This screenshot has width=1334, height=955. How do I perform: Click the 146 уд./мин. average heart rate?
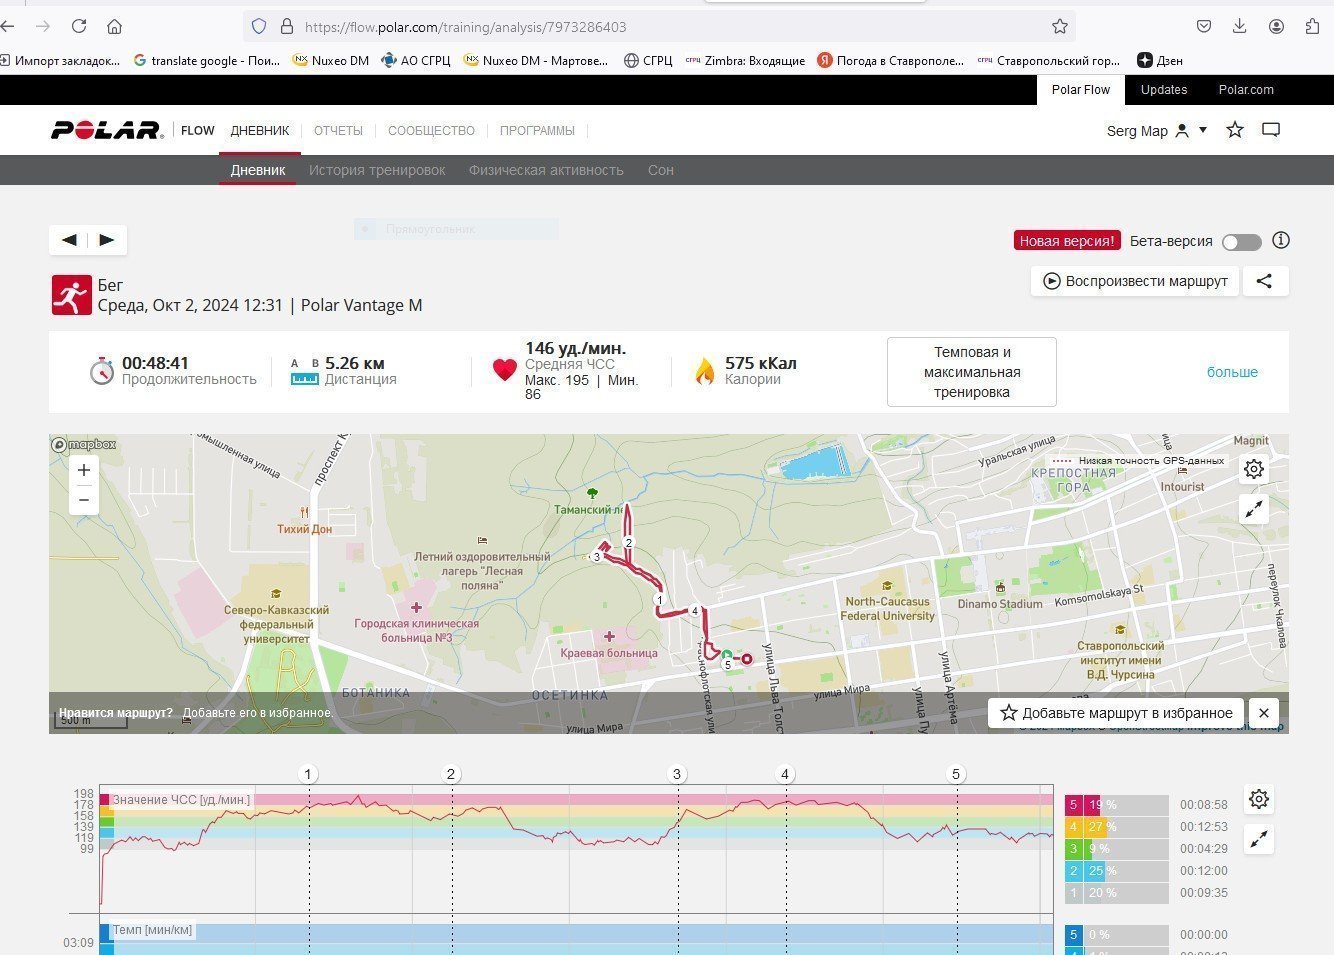(575, 348)
